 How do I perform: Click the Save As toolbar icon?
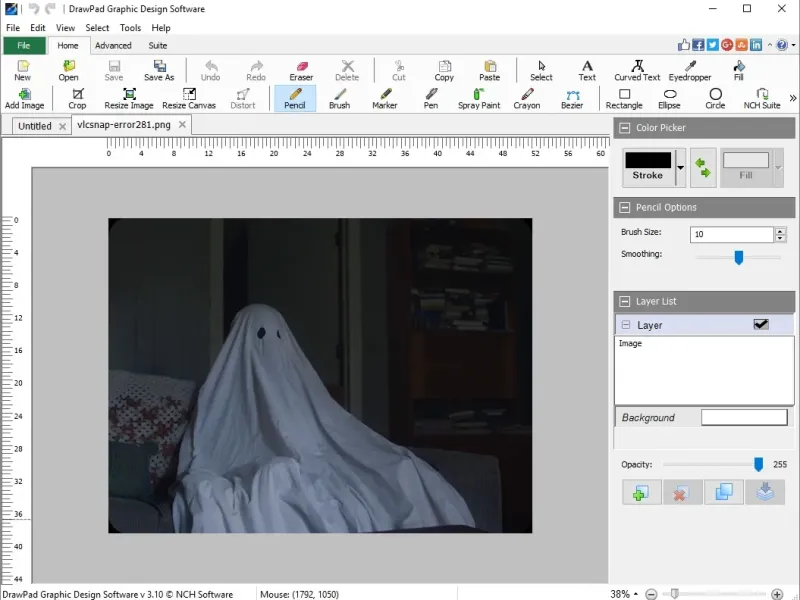pyautogui.click(x=159, y=70)
